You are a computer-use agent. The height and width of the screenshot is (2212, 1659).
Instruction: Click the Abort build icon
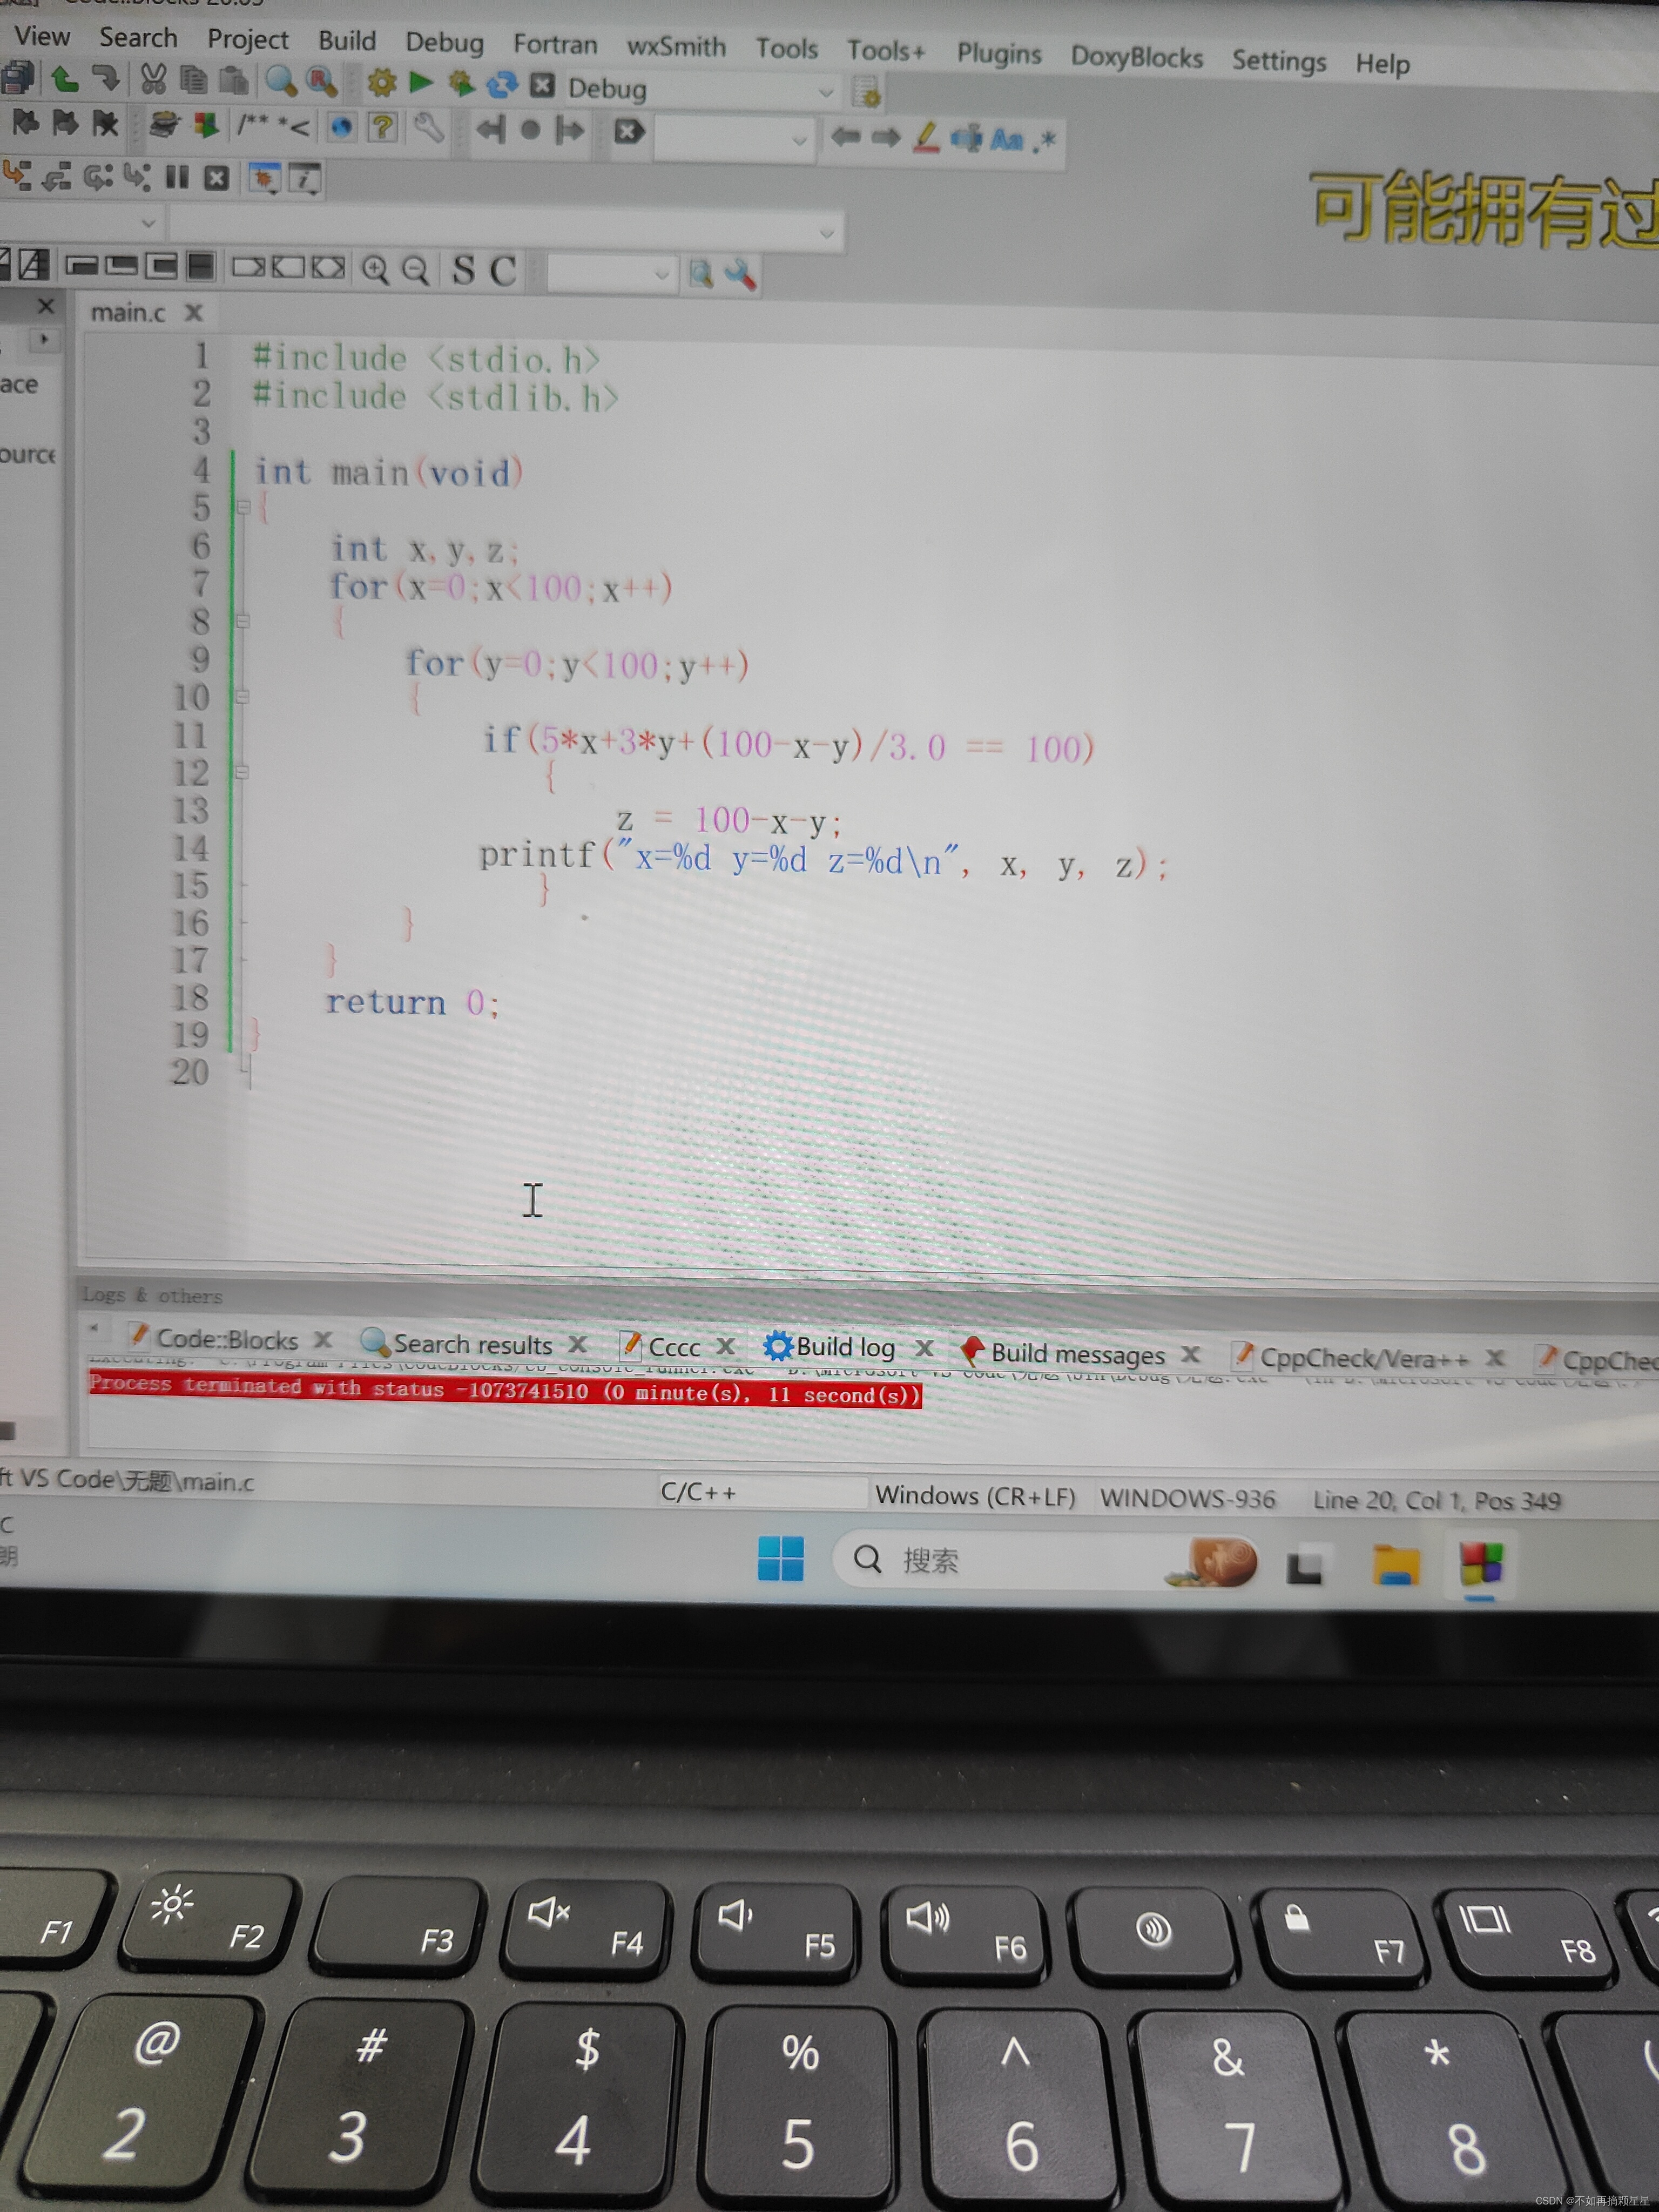point(542,85)
